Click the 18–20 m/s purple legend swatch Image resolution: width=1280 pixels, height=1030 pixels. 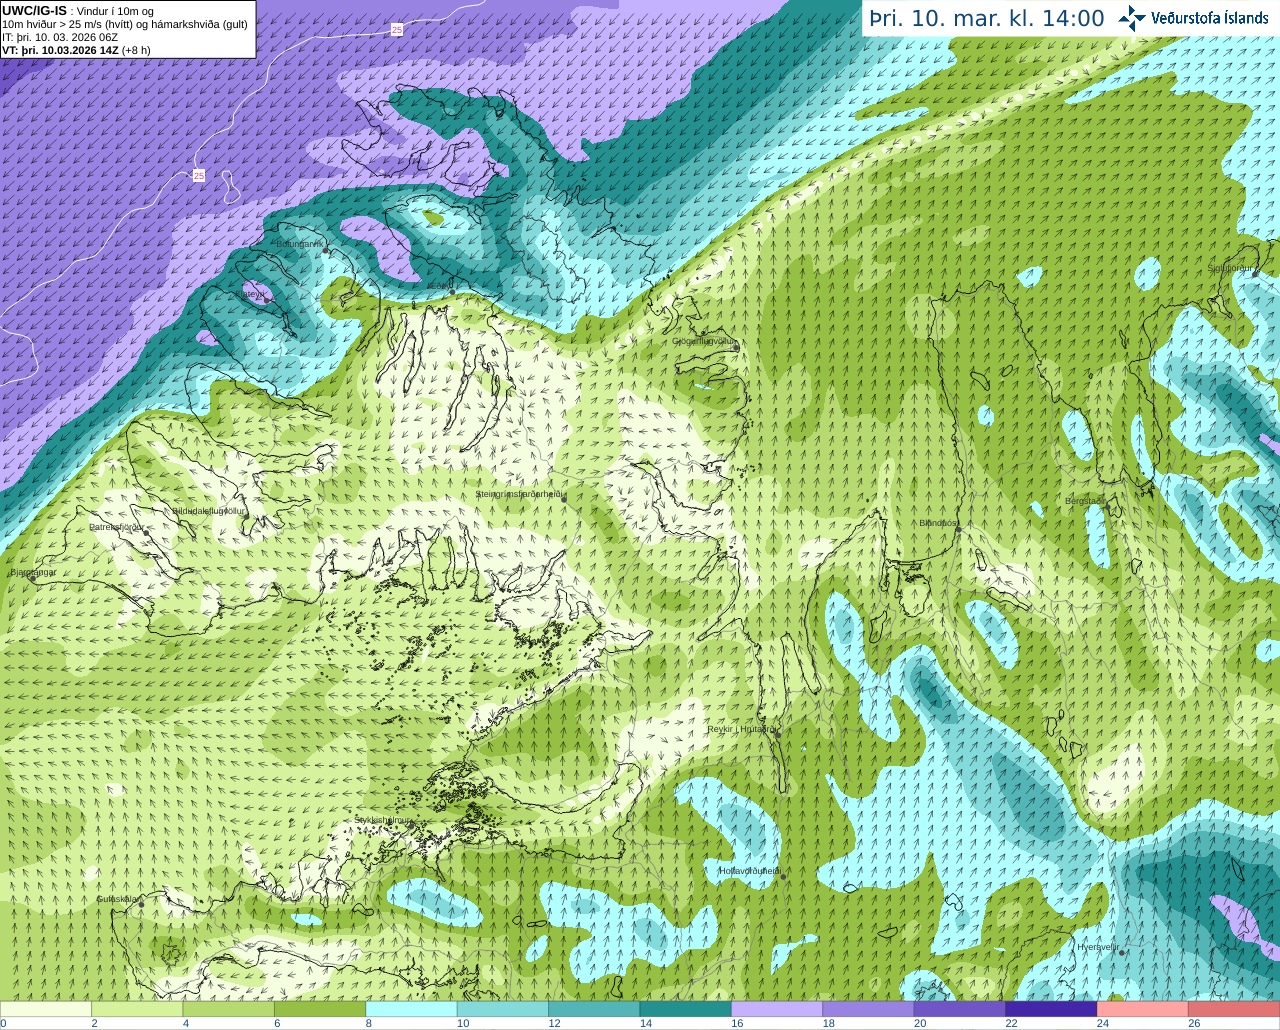(x=868, y=1009)
